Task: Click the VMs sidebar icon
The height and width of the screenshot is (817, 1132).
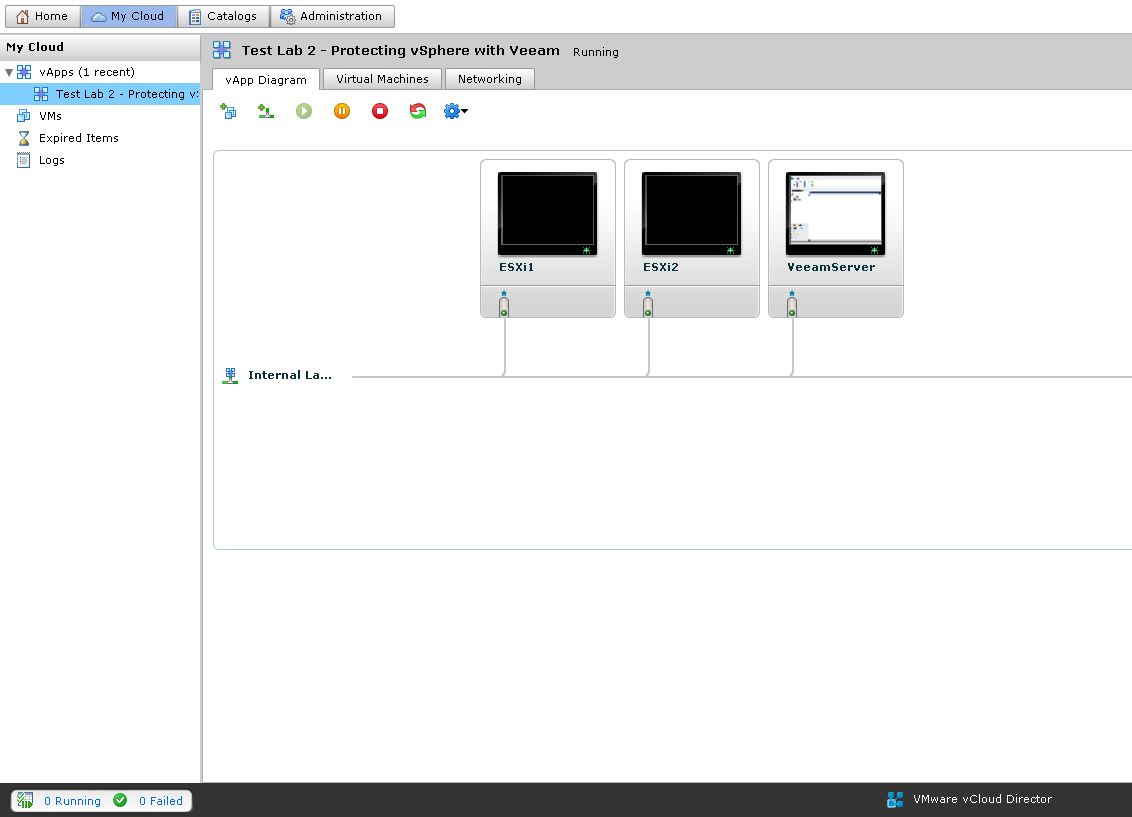Action: pyautogui.click(x=24, y=115)
